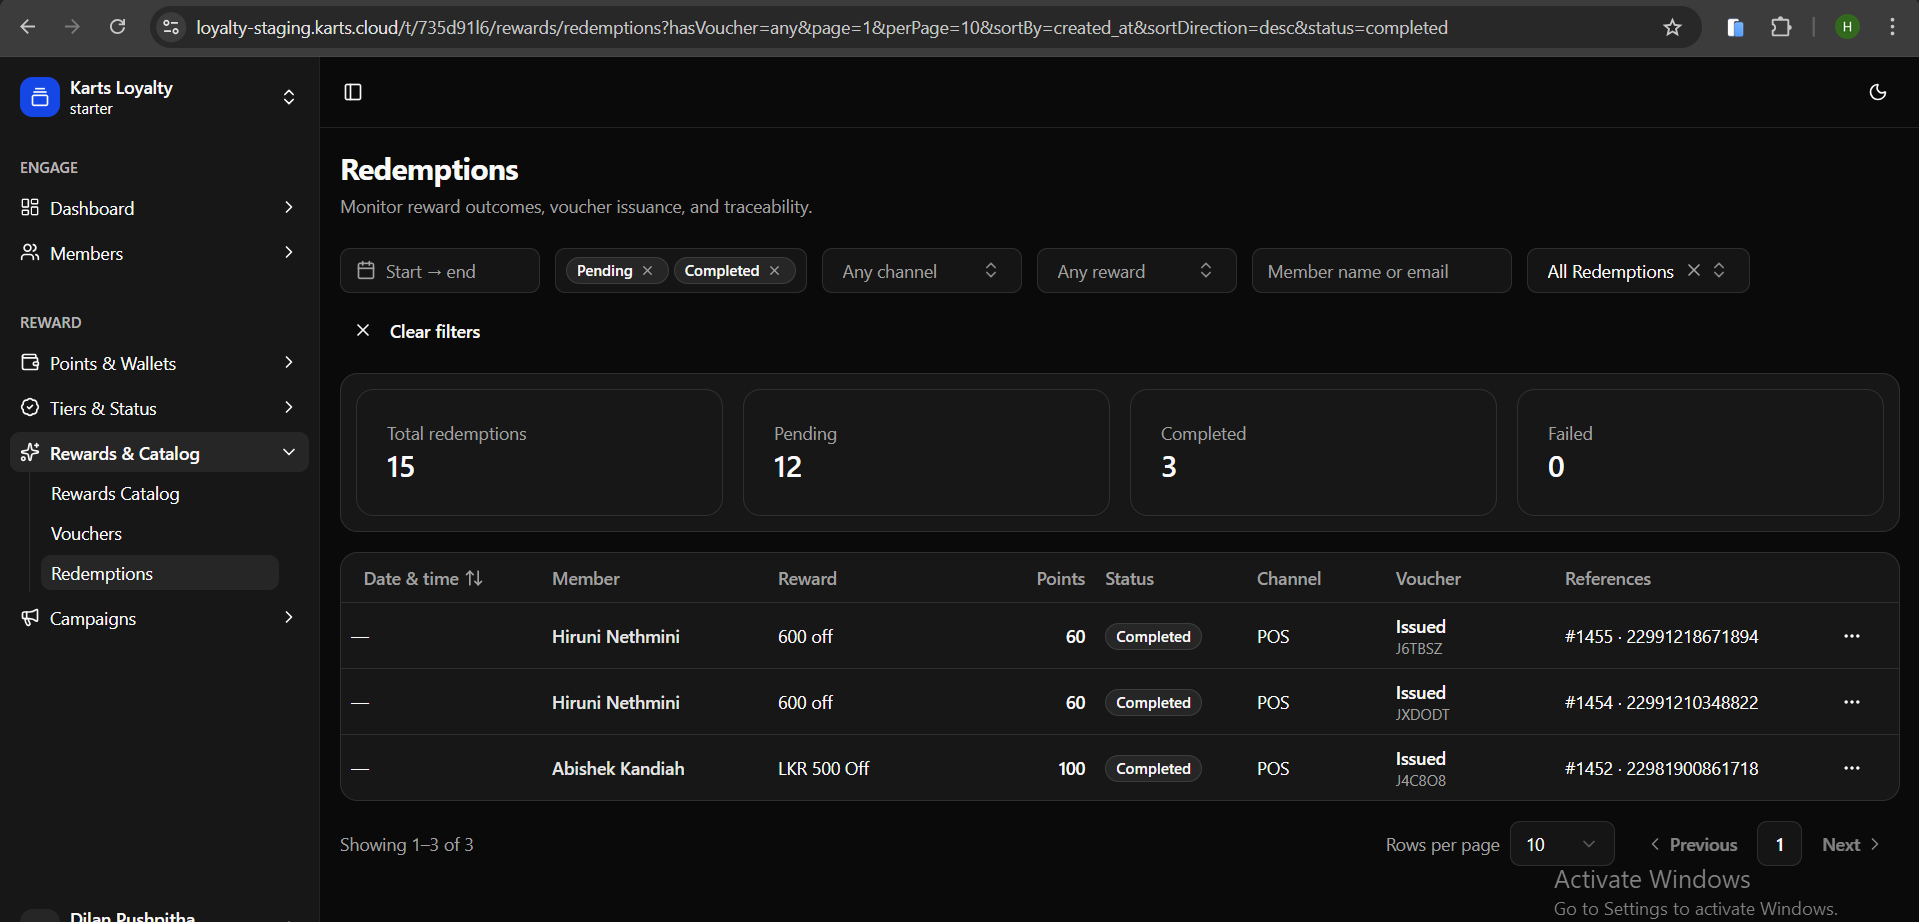Open browser extensions puzzle icon
Viewport: 1919px width, 922px height.
[1781, 27]
